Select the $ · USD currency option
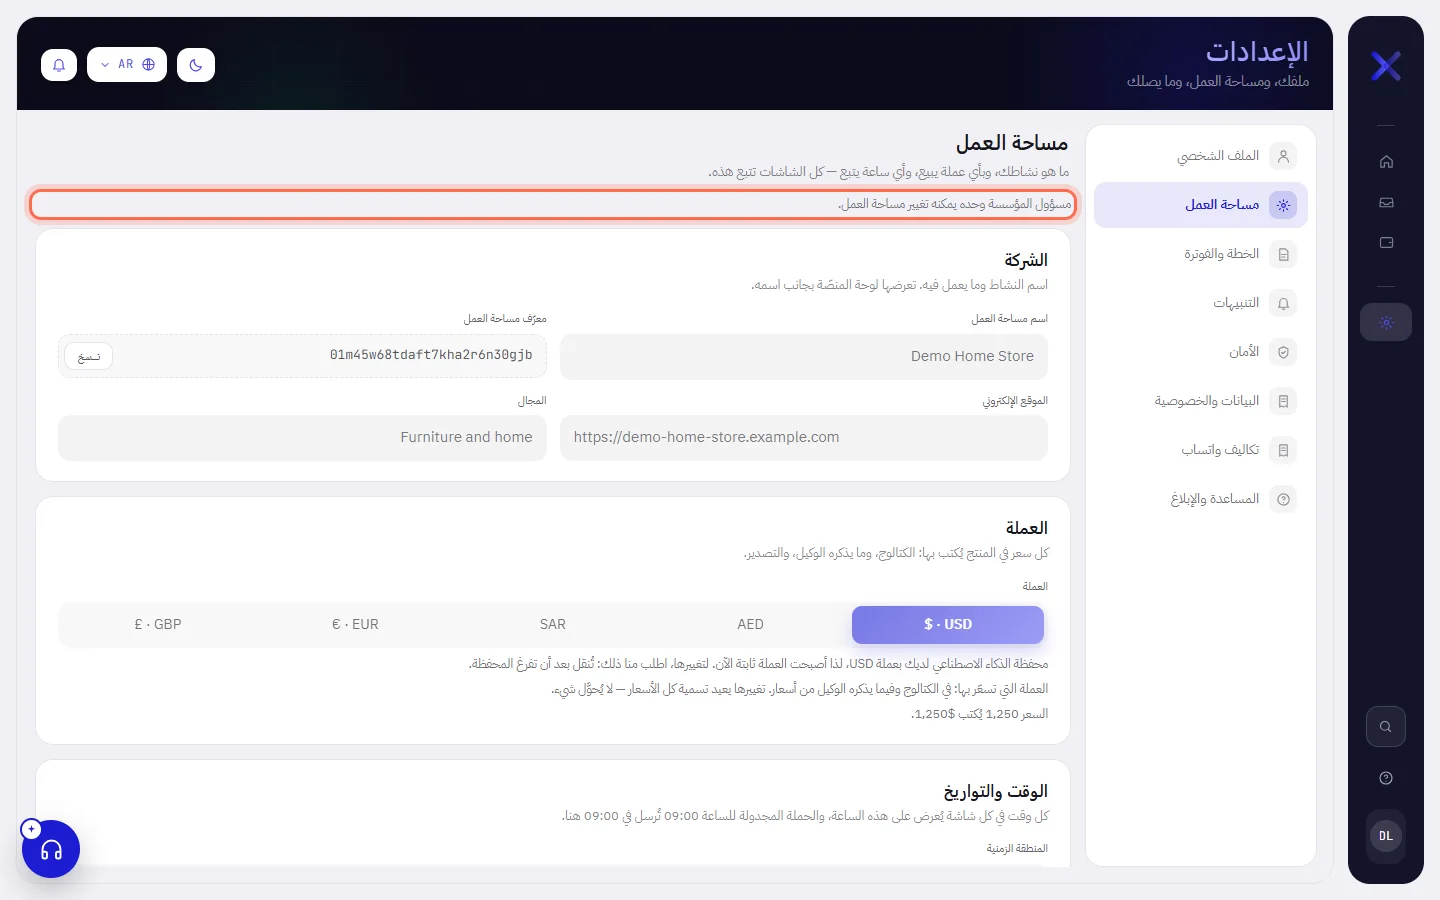This screenshot has width=1440, height=900. point(948,625)
